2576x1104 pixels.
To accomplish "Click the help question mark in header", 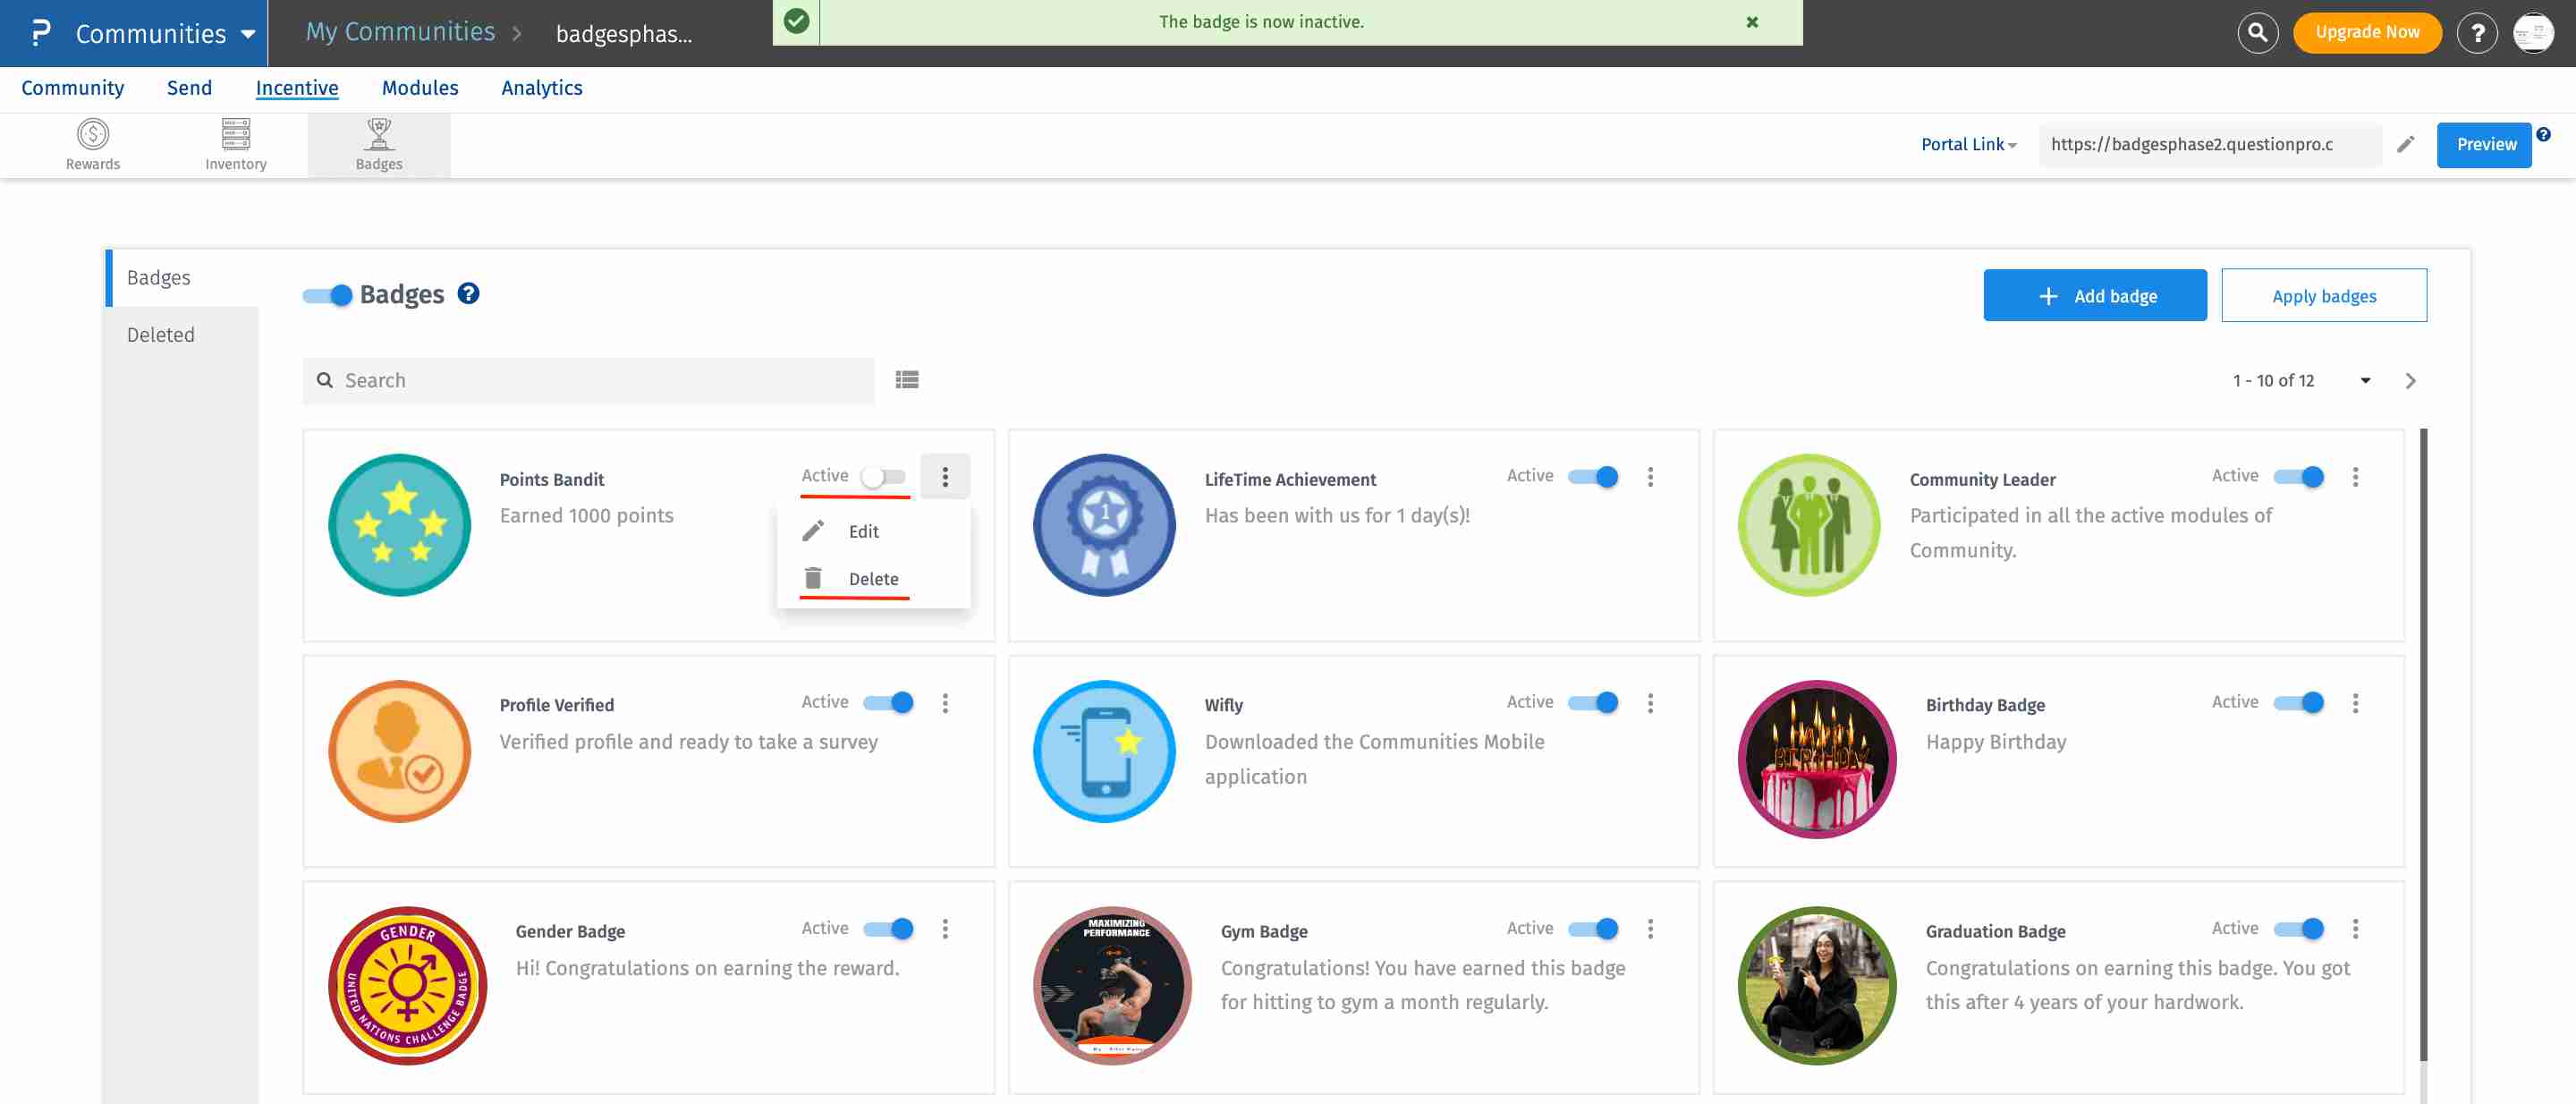I will (x=2476, y=33).
